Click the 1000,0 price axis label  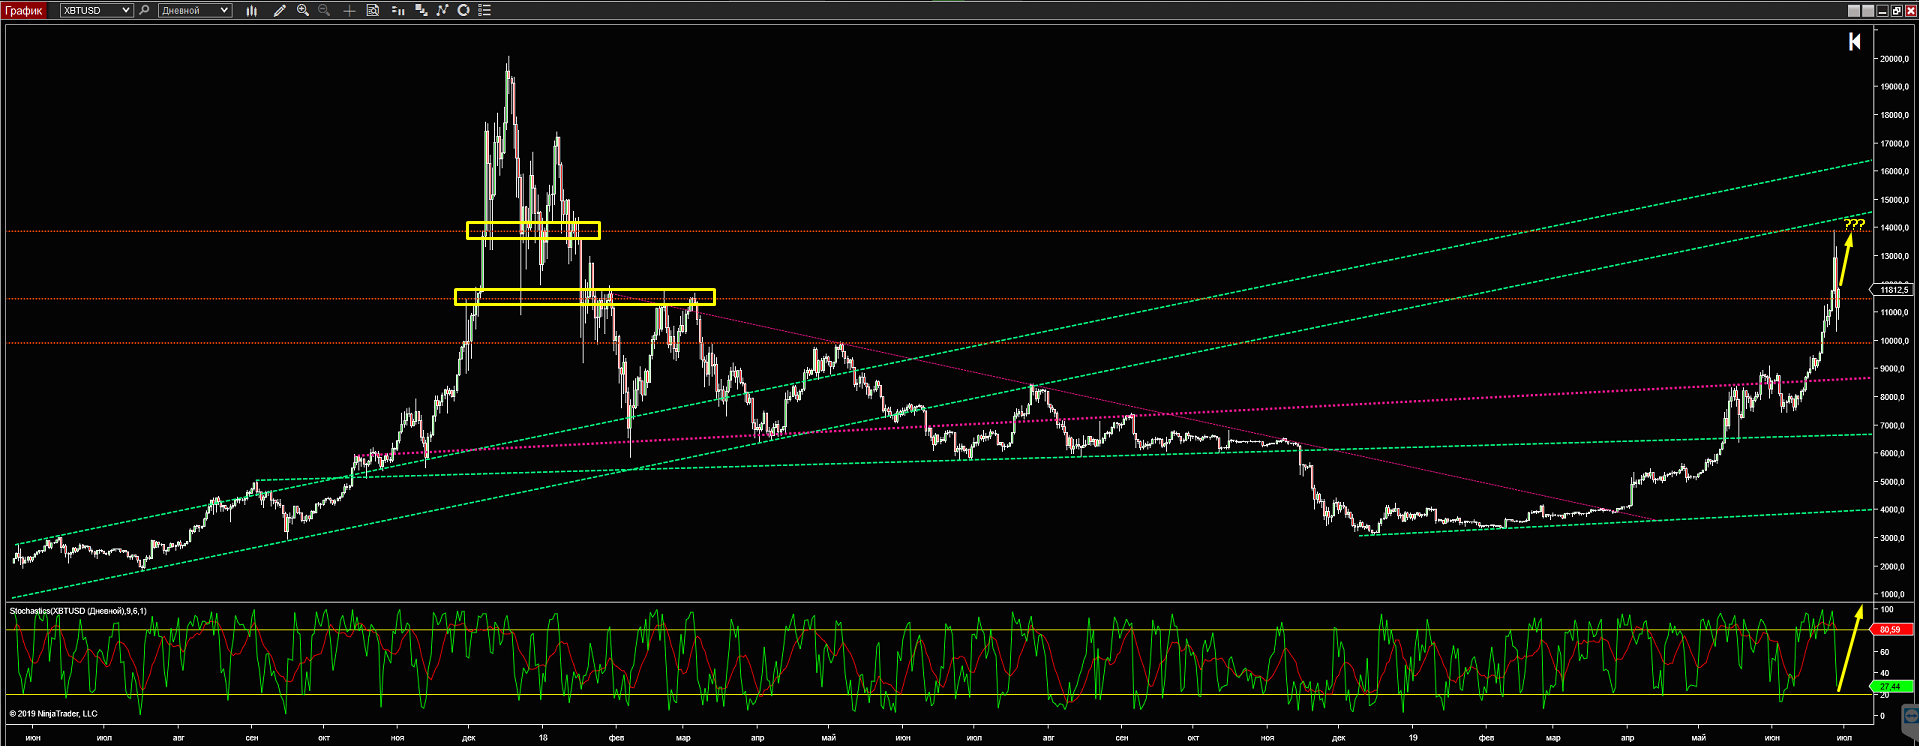point(1894,595)
